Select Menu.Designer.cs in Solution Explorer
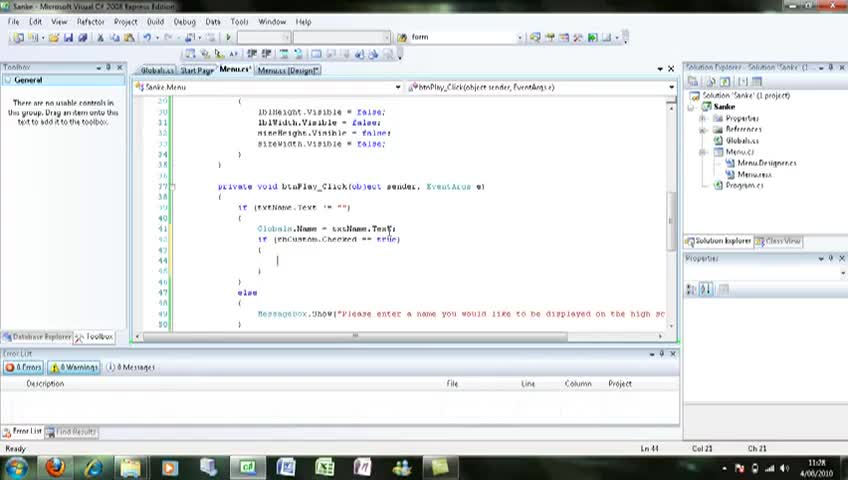The height and width of the screenshot is (480, 848). pos(766,163)
